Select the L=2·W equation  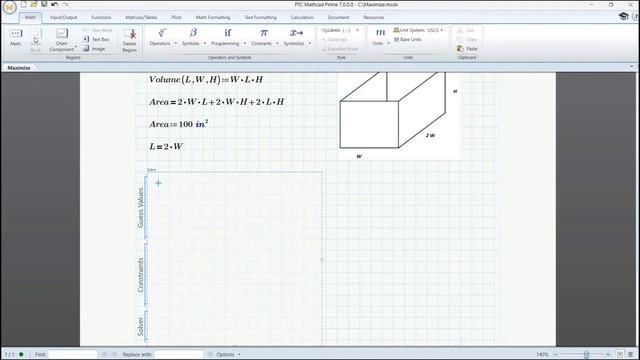coord(166,146)
